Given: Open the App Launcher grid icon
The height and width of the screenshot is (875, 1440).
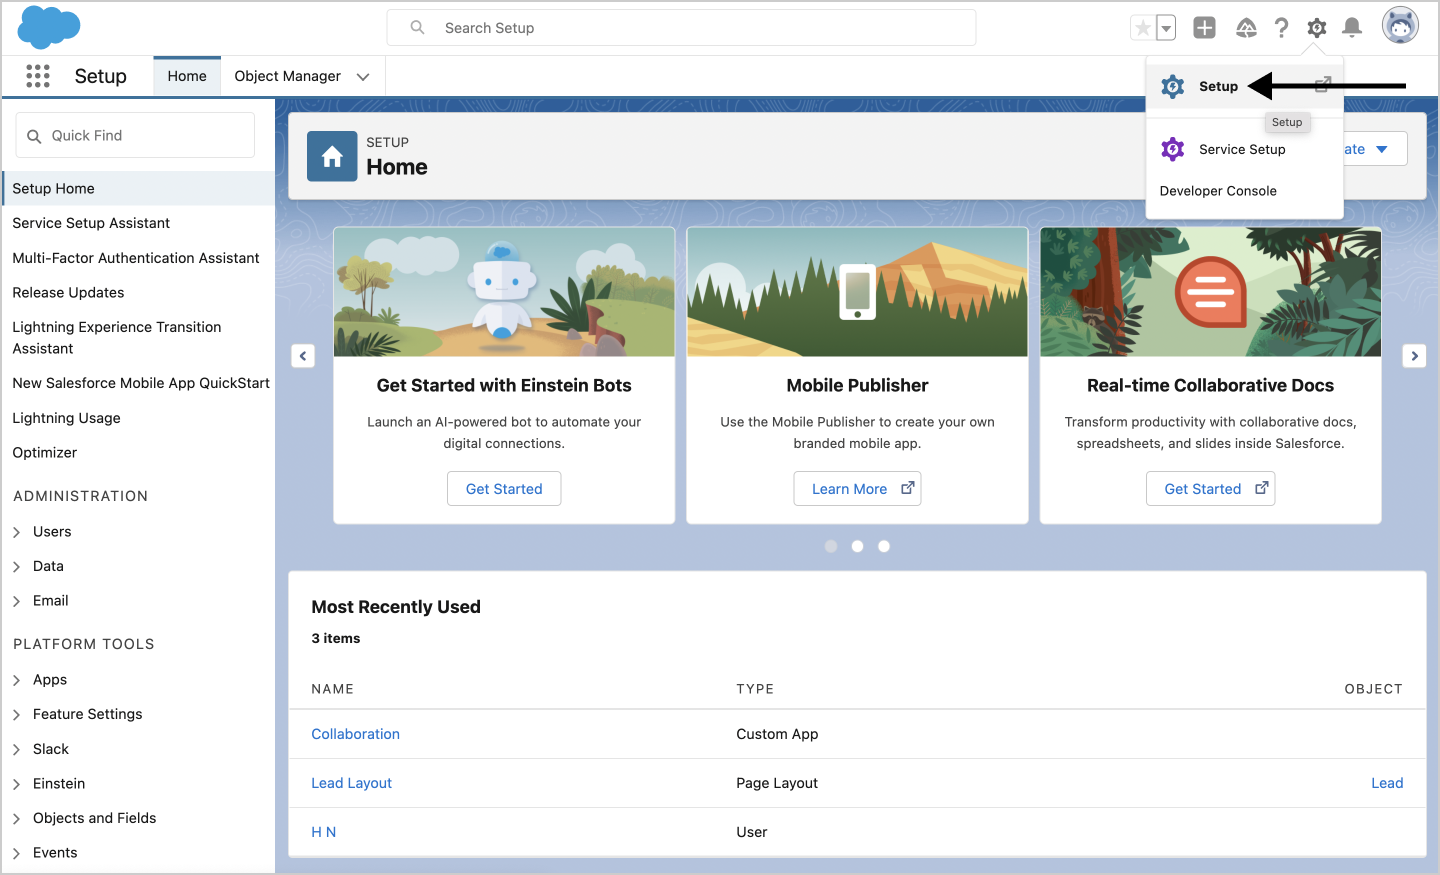Looking at the screenshot, I should pos(38,76).
